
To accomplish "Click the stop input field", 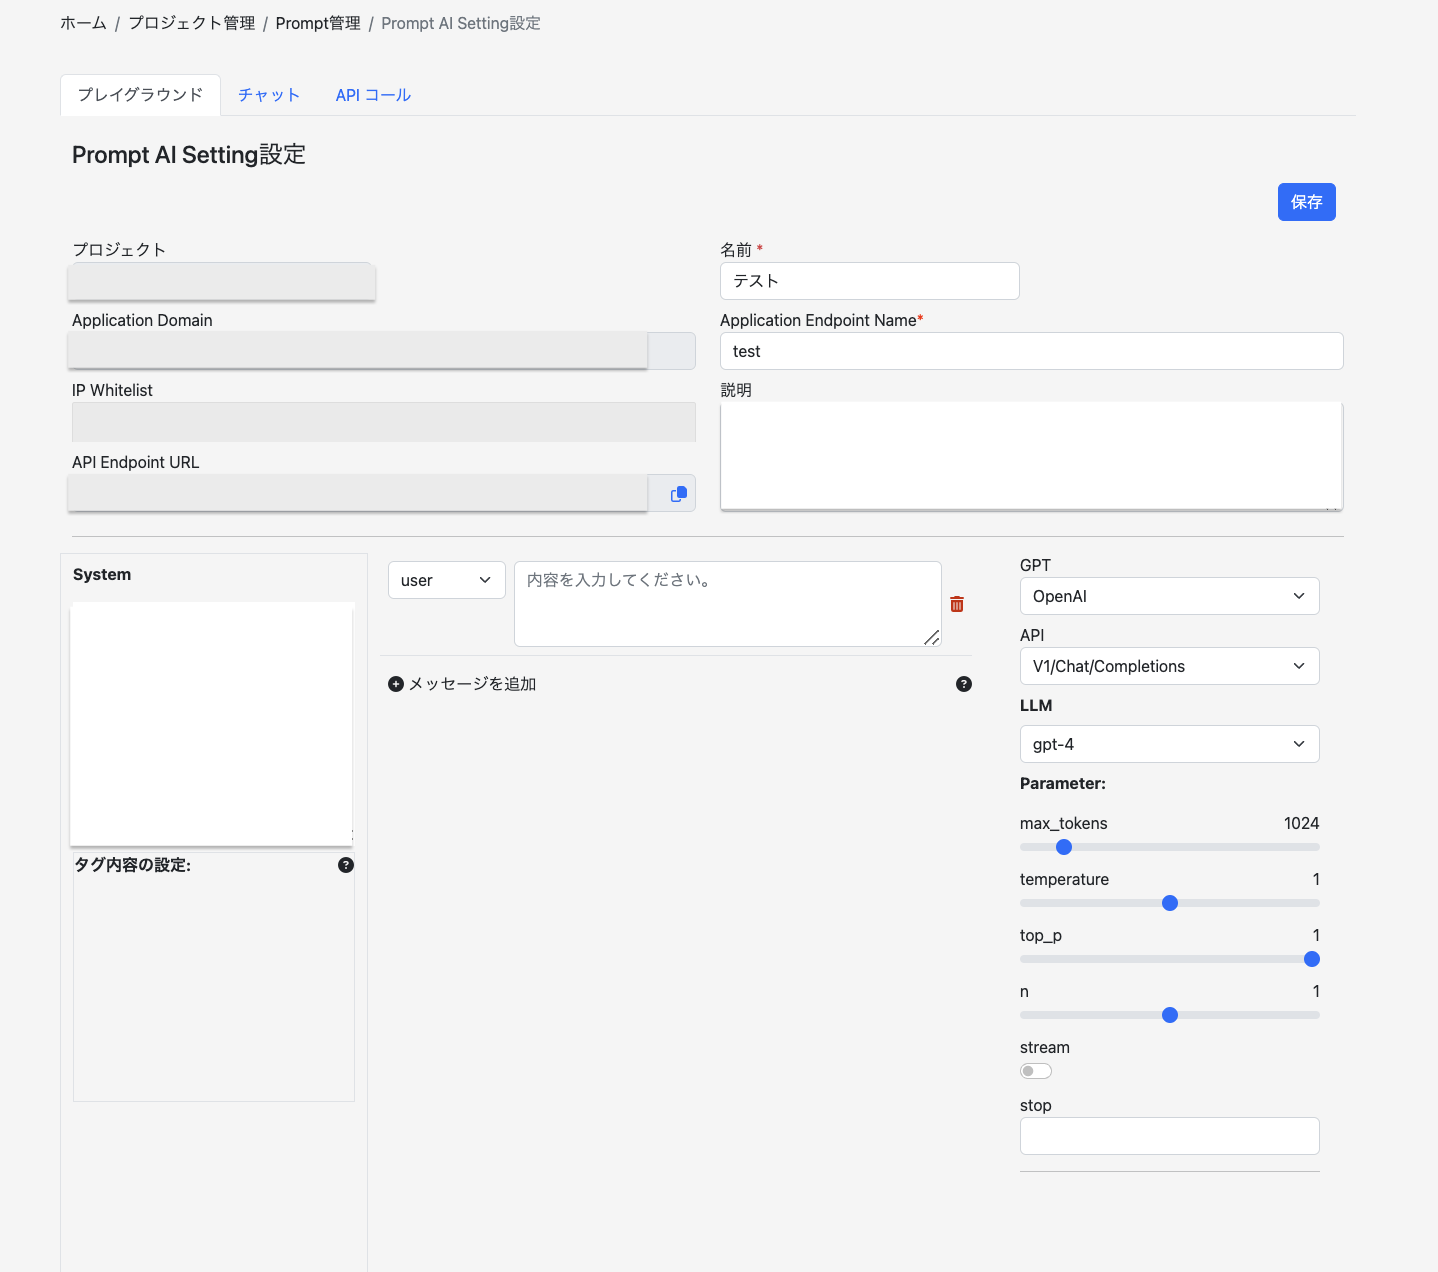I will click(1169, 1136).
